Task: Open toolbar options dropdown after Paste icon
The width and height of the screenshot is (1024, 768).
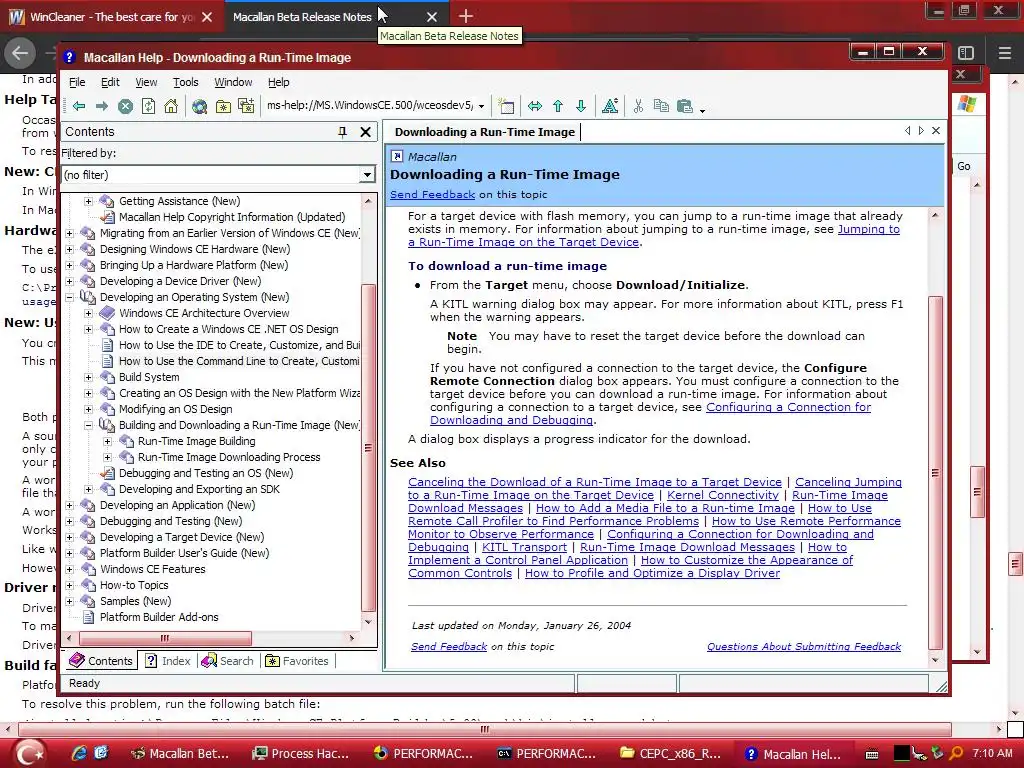Action: tap(702, 110)
